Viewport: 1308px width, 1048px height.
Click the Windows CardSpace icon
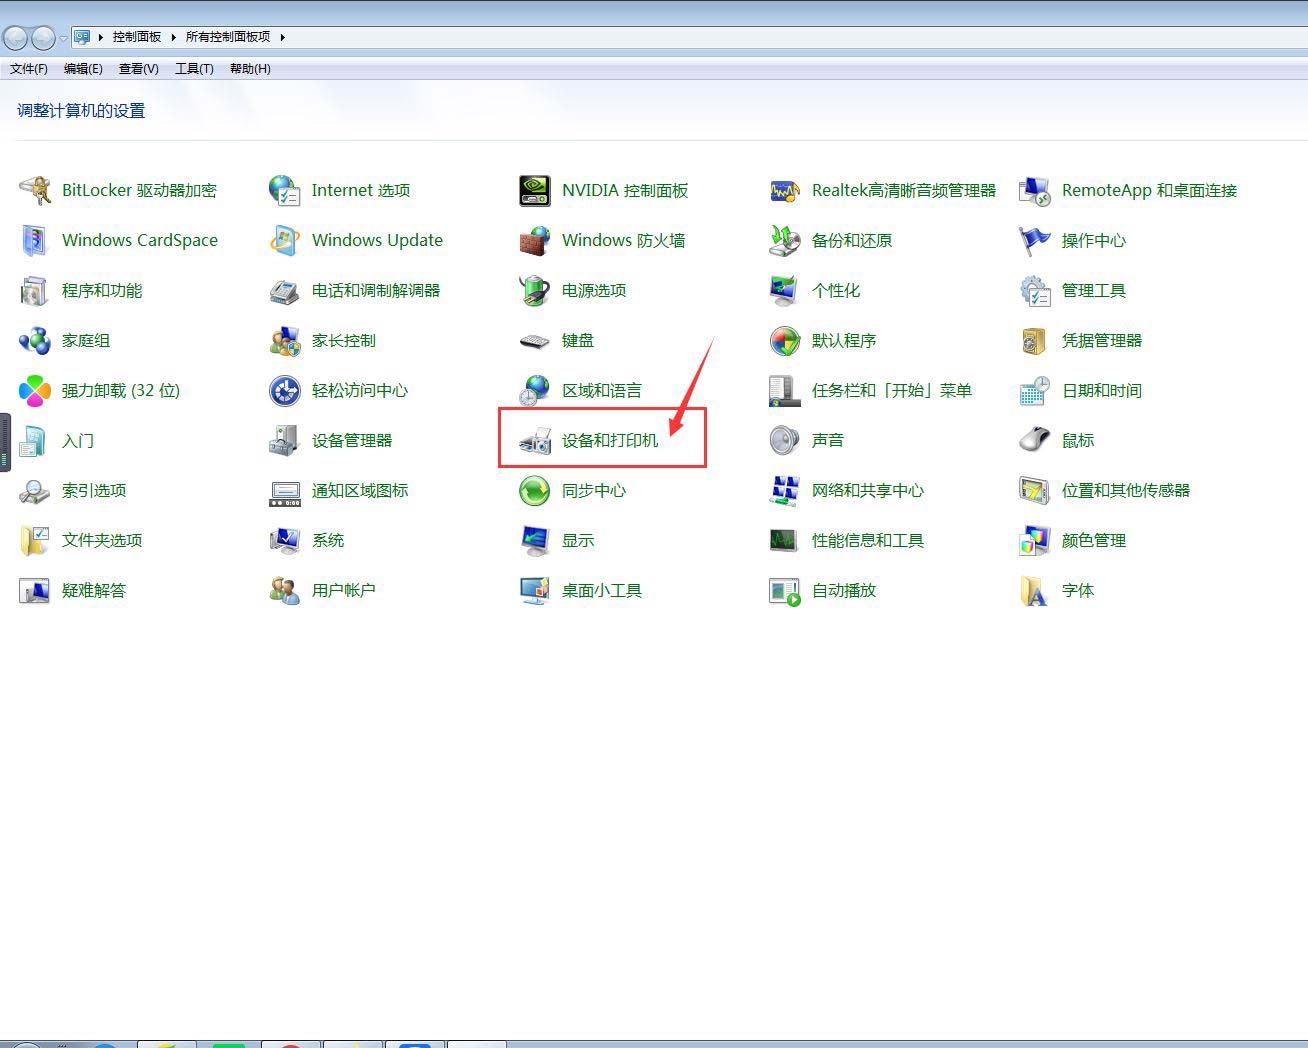34,240
